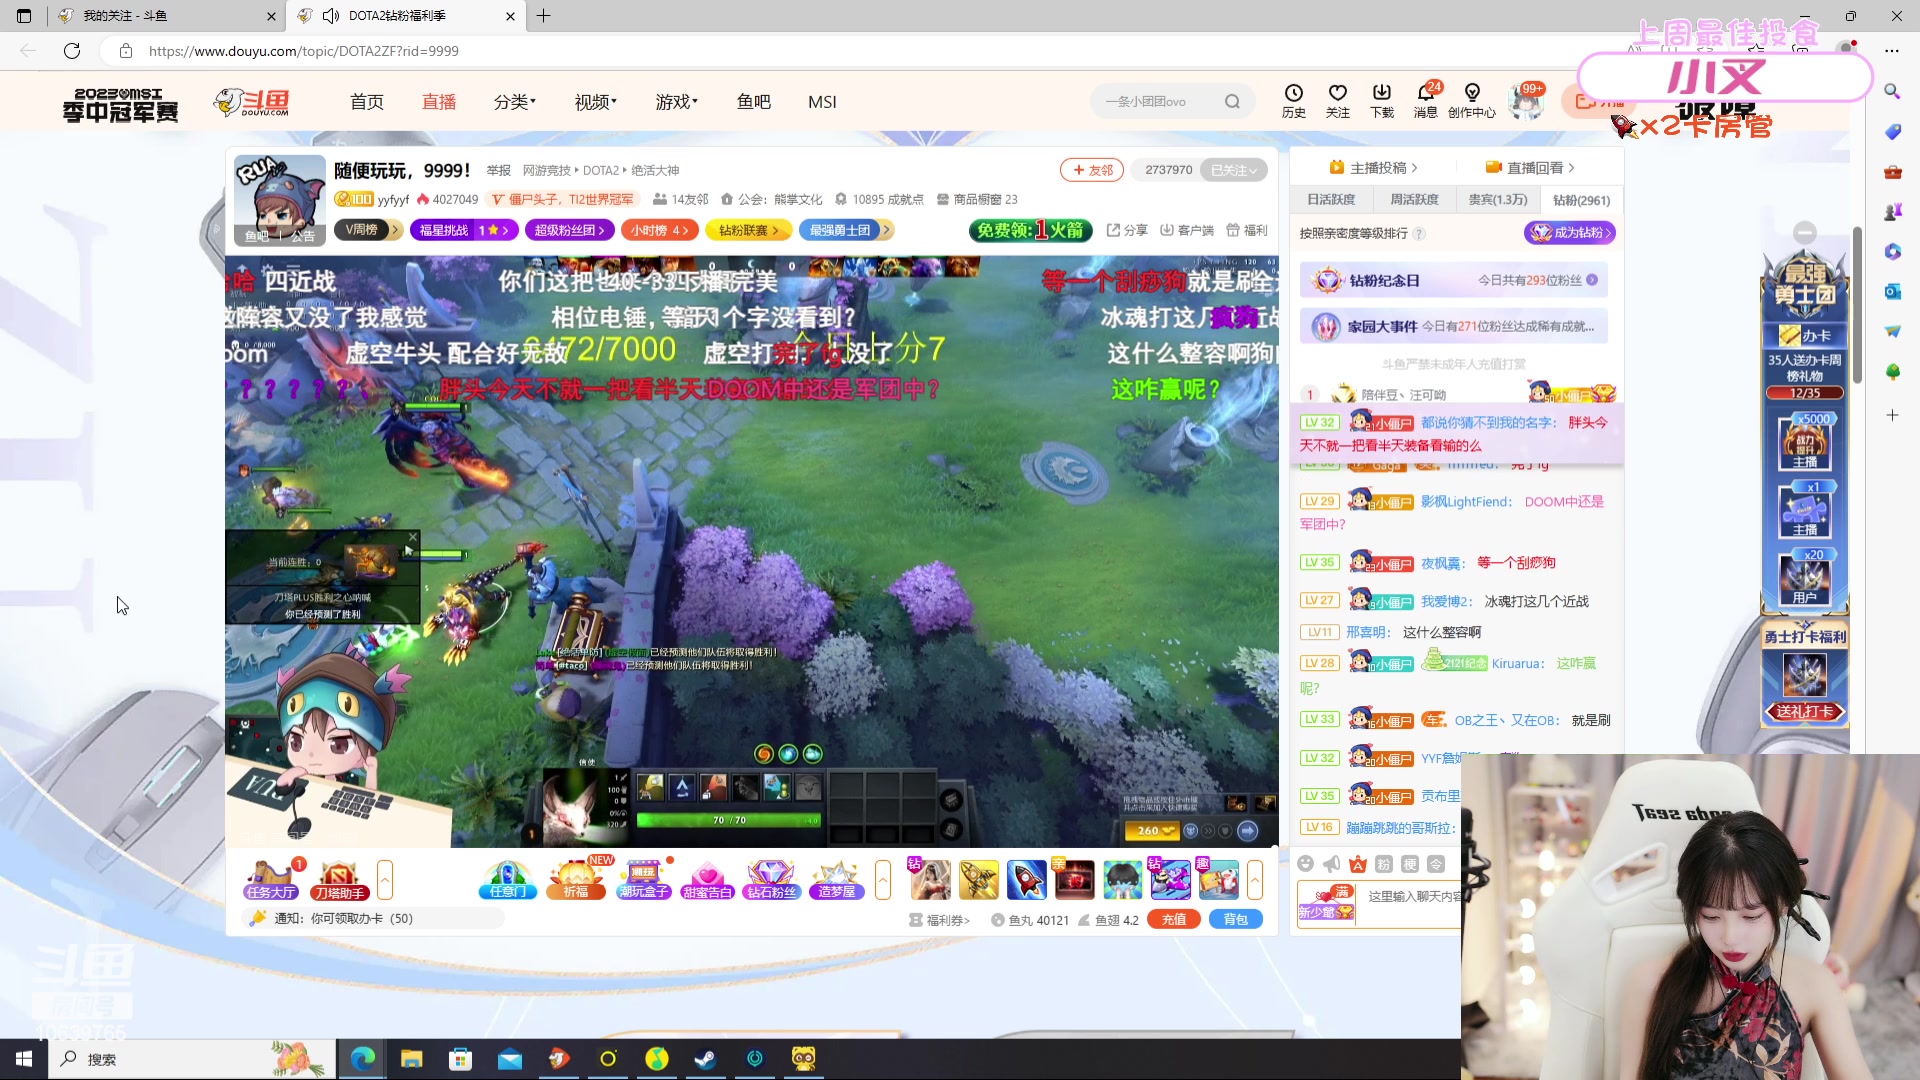Open 钻石粉丝 diamond fan icon
This screenshot has height=1080, width=1920.
pos(772,880)
